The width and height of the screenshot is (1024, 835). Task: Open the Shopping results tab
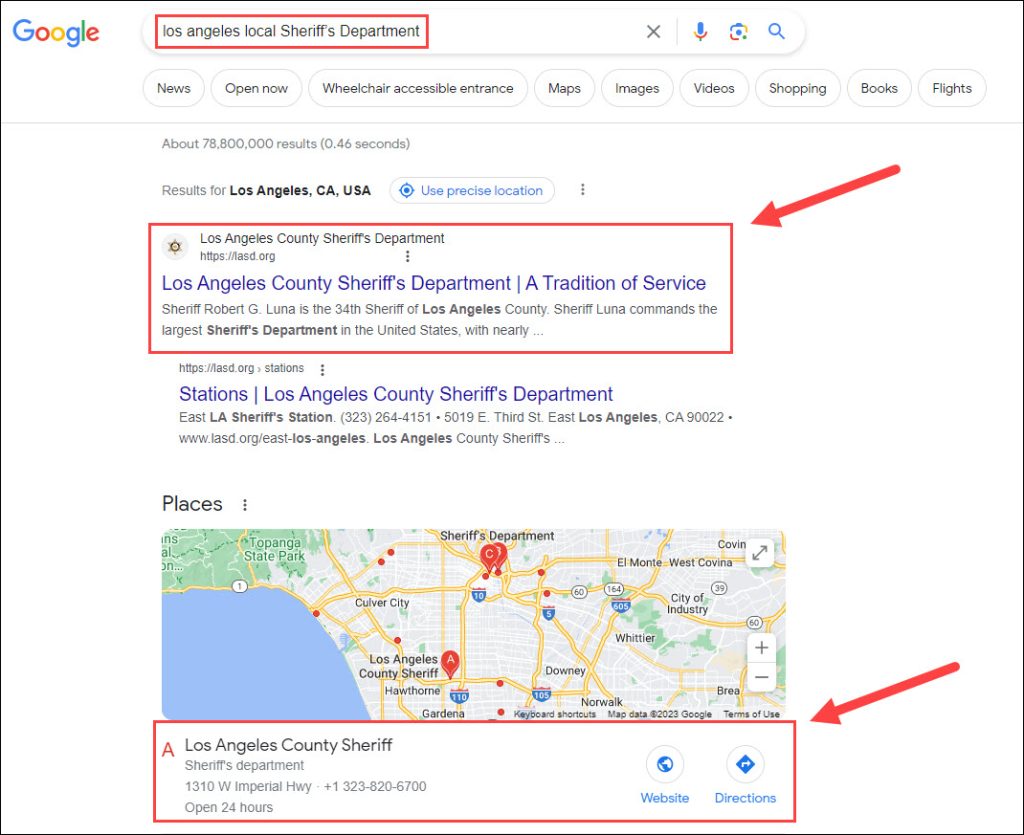[797, 88]
